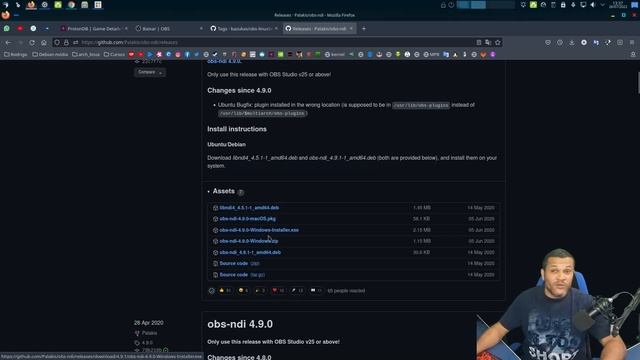Go to the Firefox home page
This screenshot has width=640, height=360.
44,42
